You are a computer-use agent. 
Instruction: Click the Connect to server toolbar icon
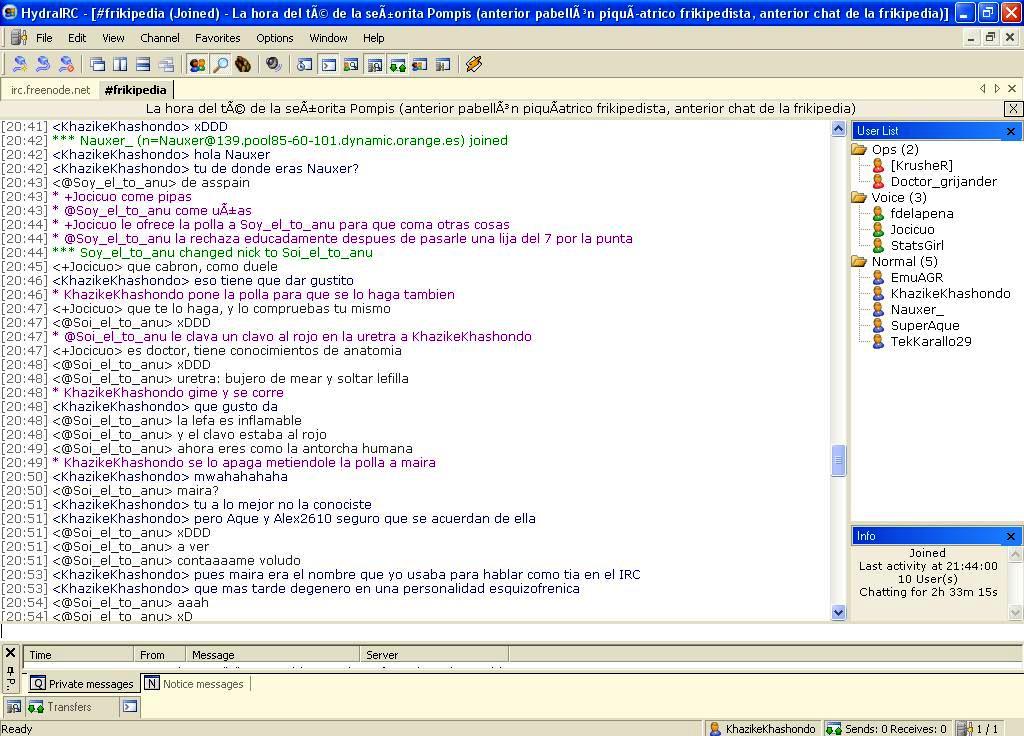[x=19, y=64]
